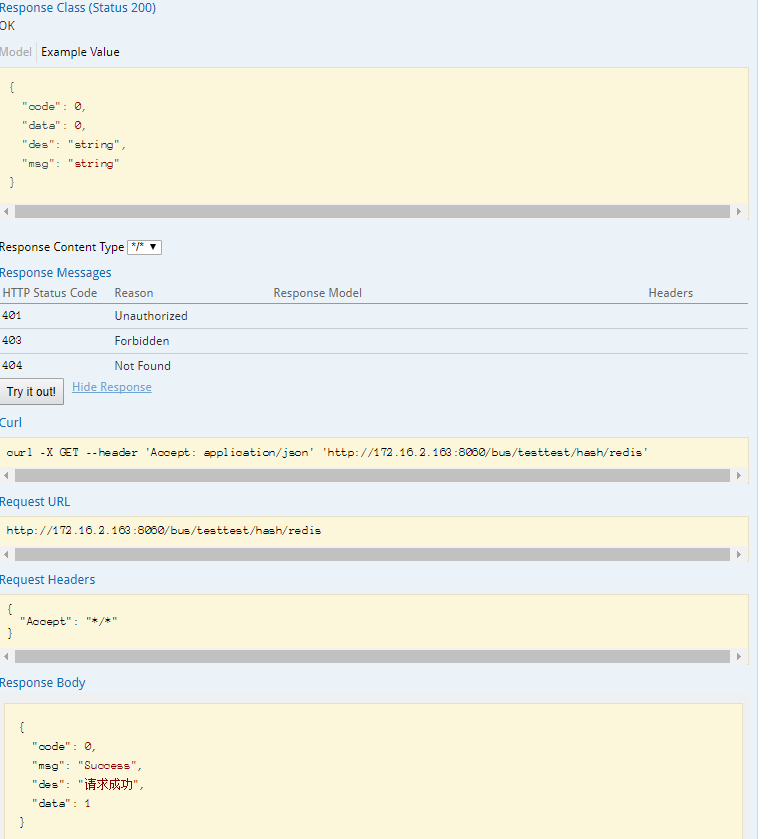Click horizontal scrollbar under example value JSON
The image size is (769, 839).
tap(372, 211)
